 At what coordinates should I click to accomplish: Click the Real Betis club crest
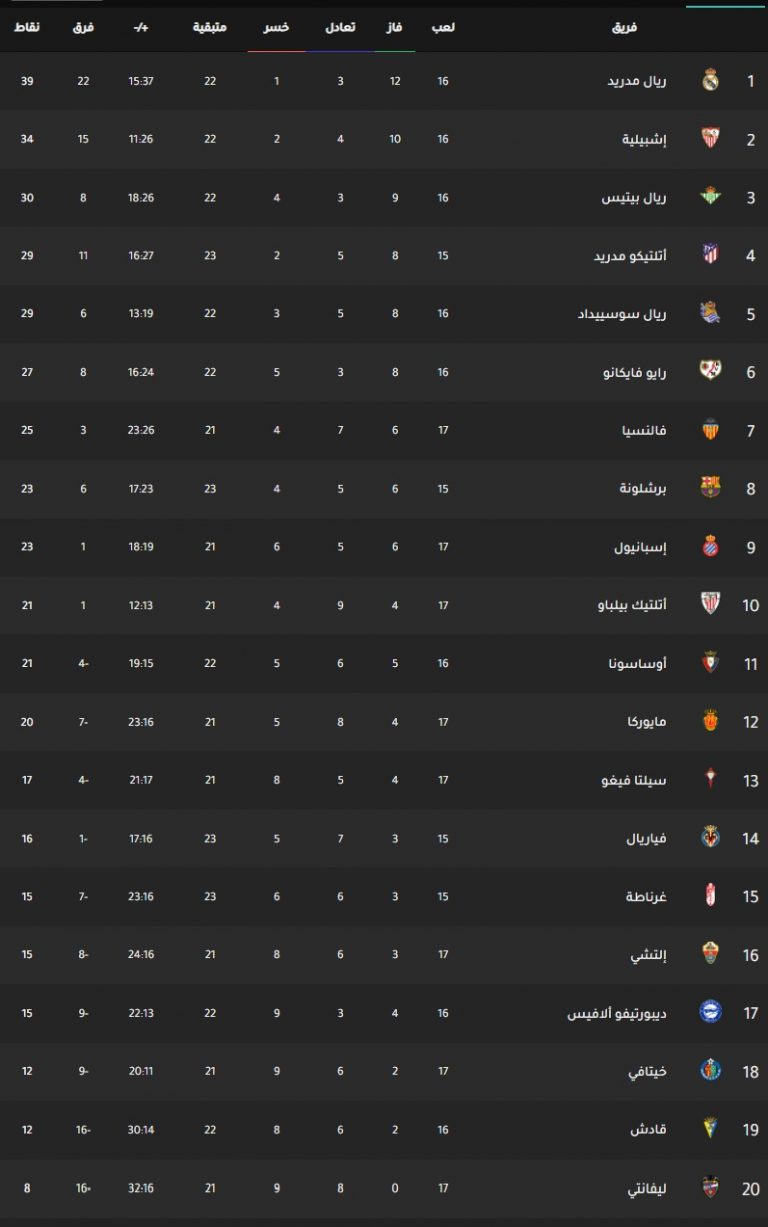tap(710, 197)
